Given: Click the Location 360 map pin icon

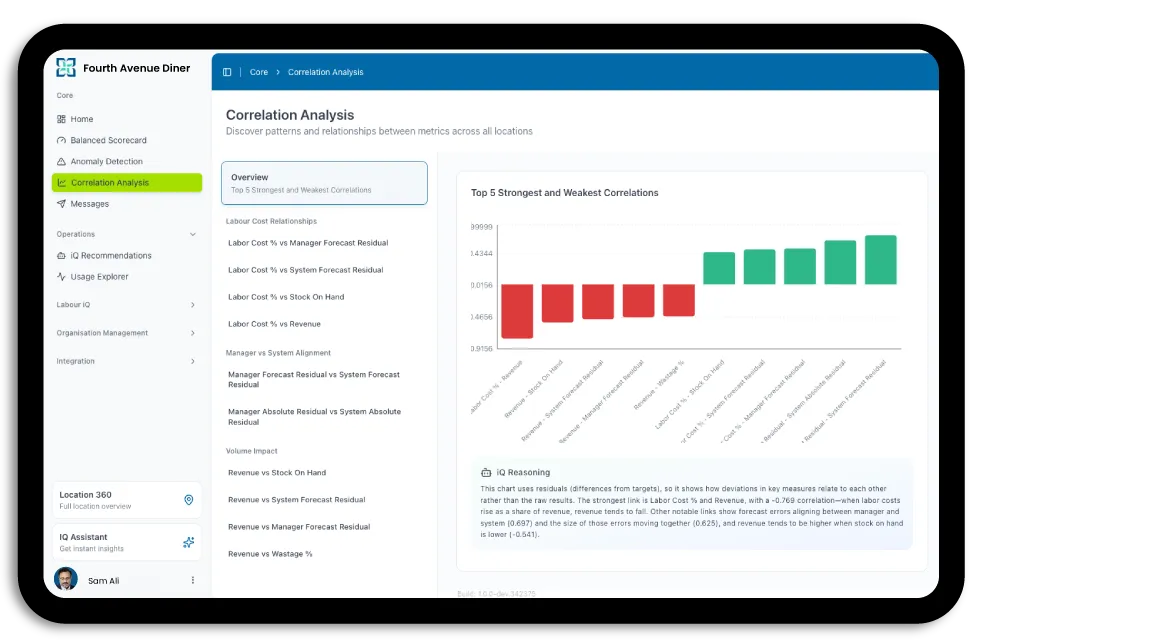Looking at the screenshot, I should (x=188, y=500).
